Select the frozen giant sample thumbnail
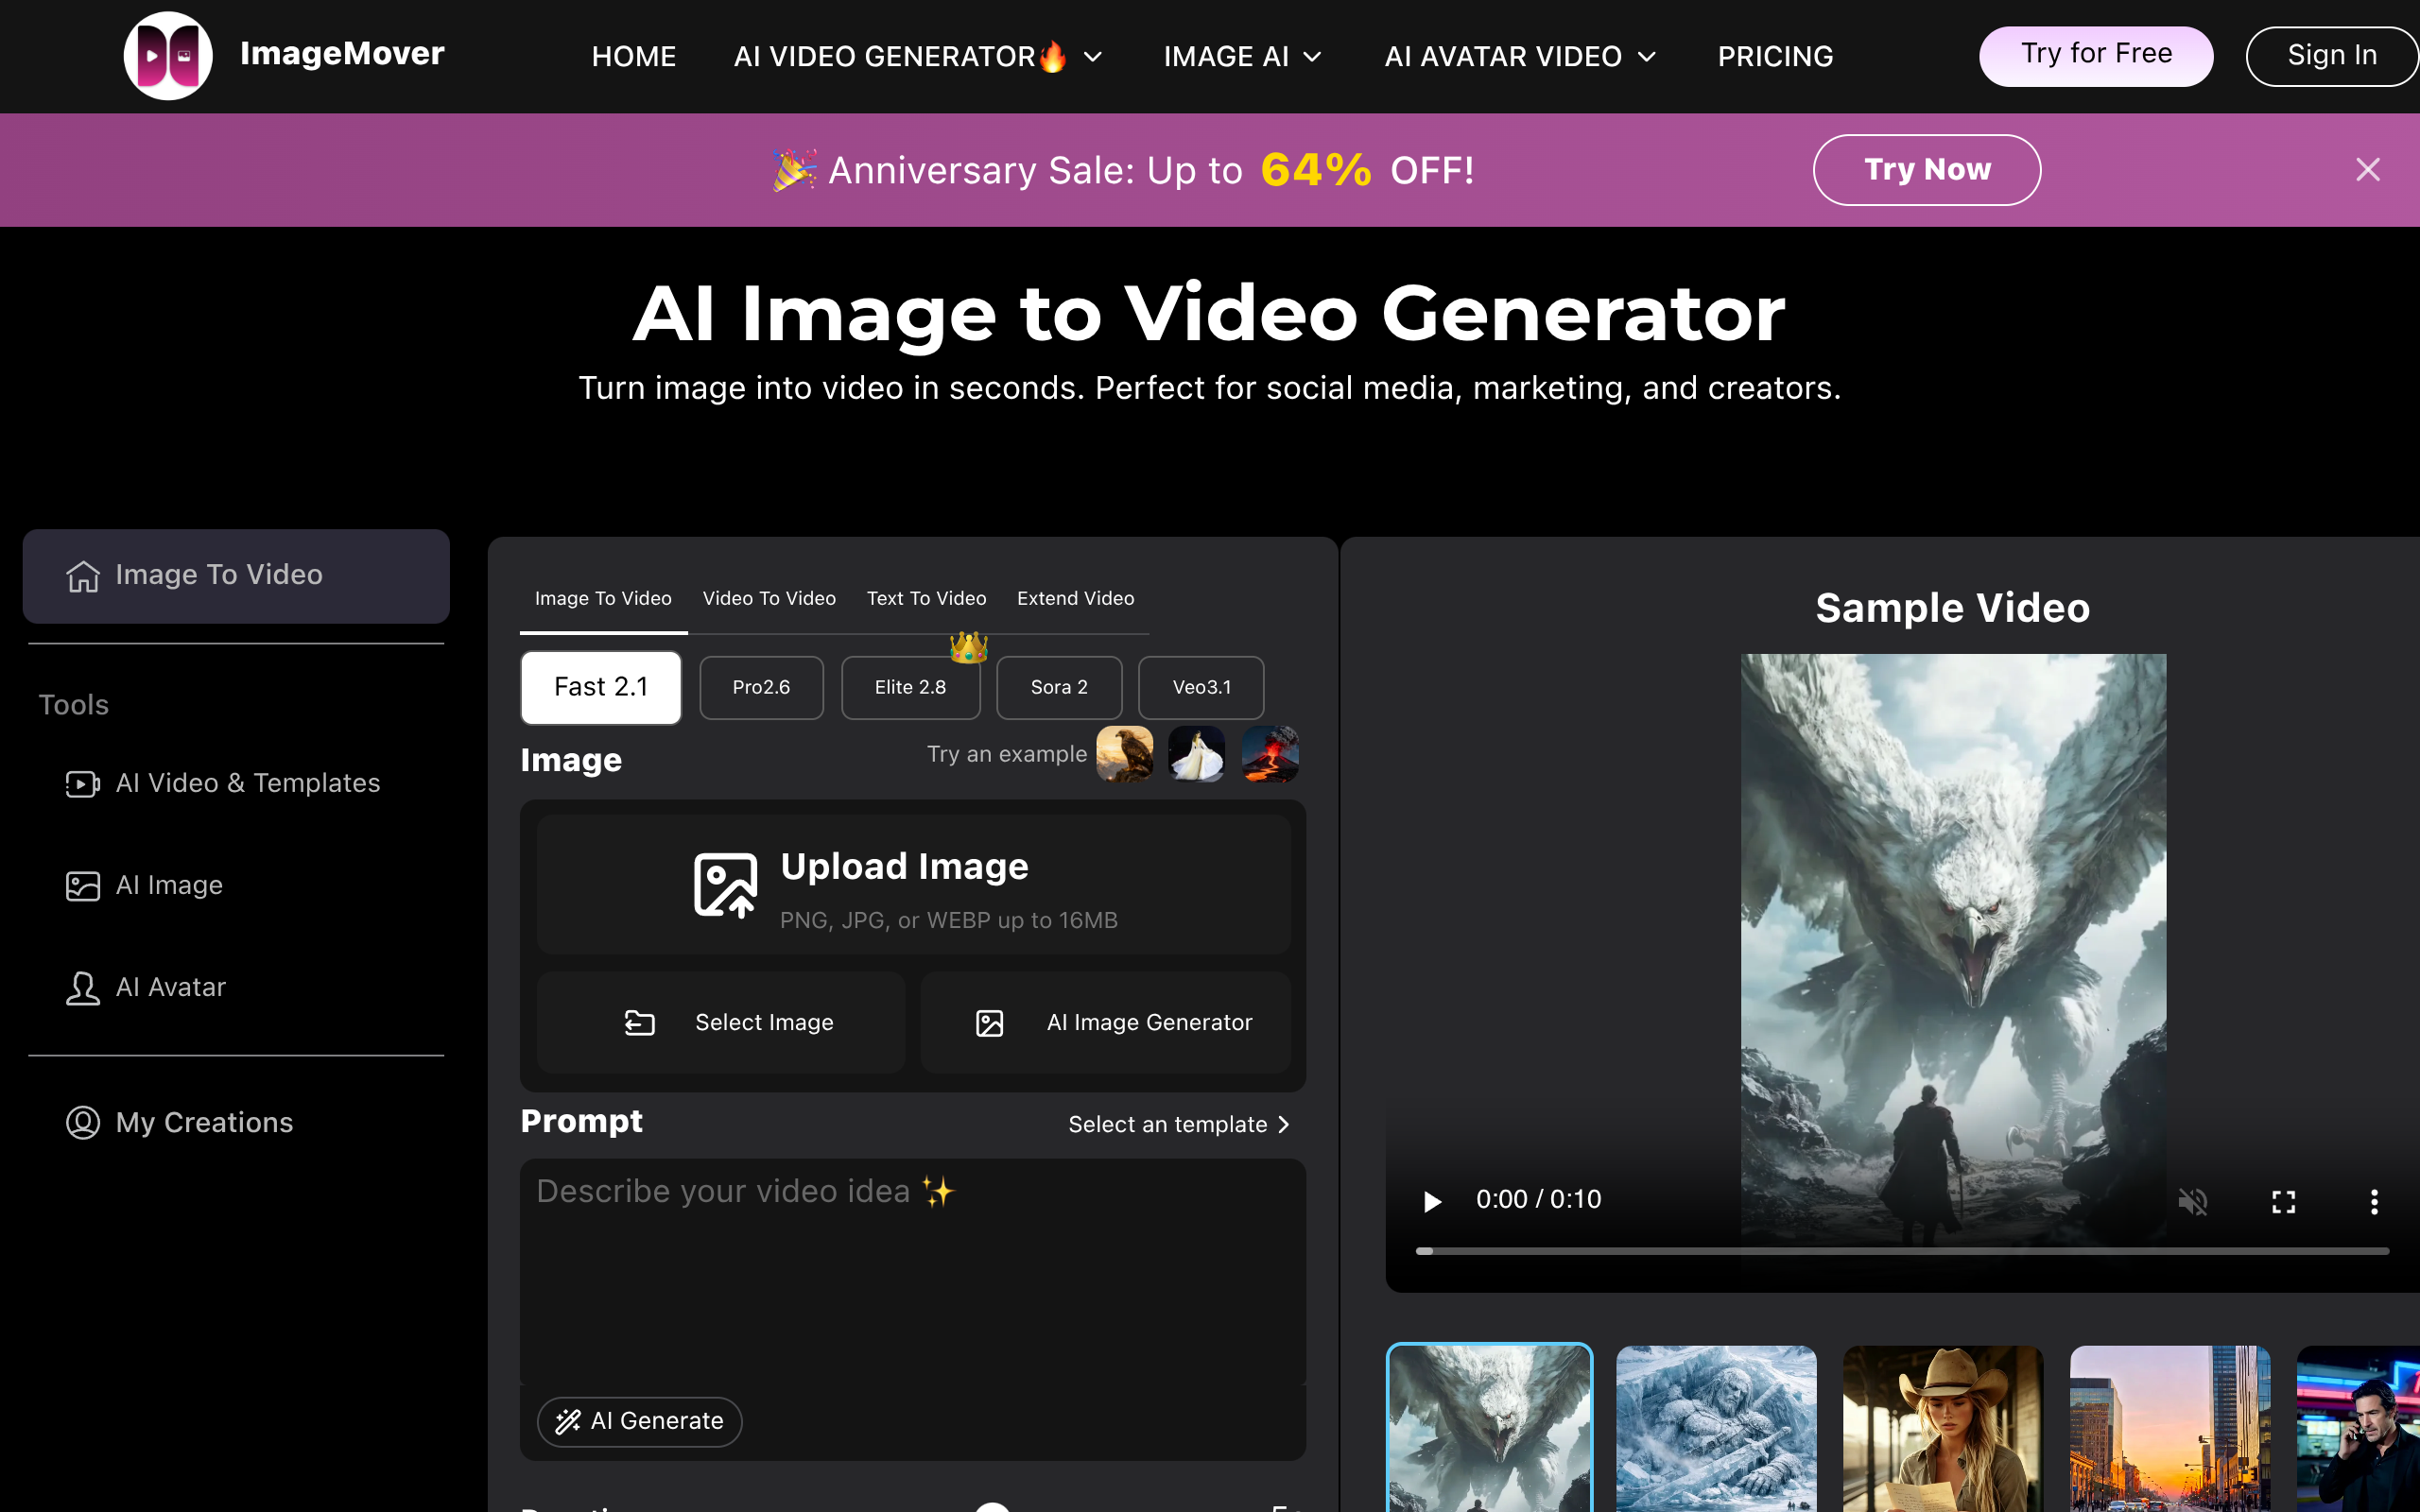 [1716, 1428]
